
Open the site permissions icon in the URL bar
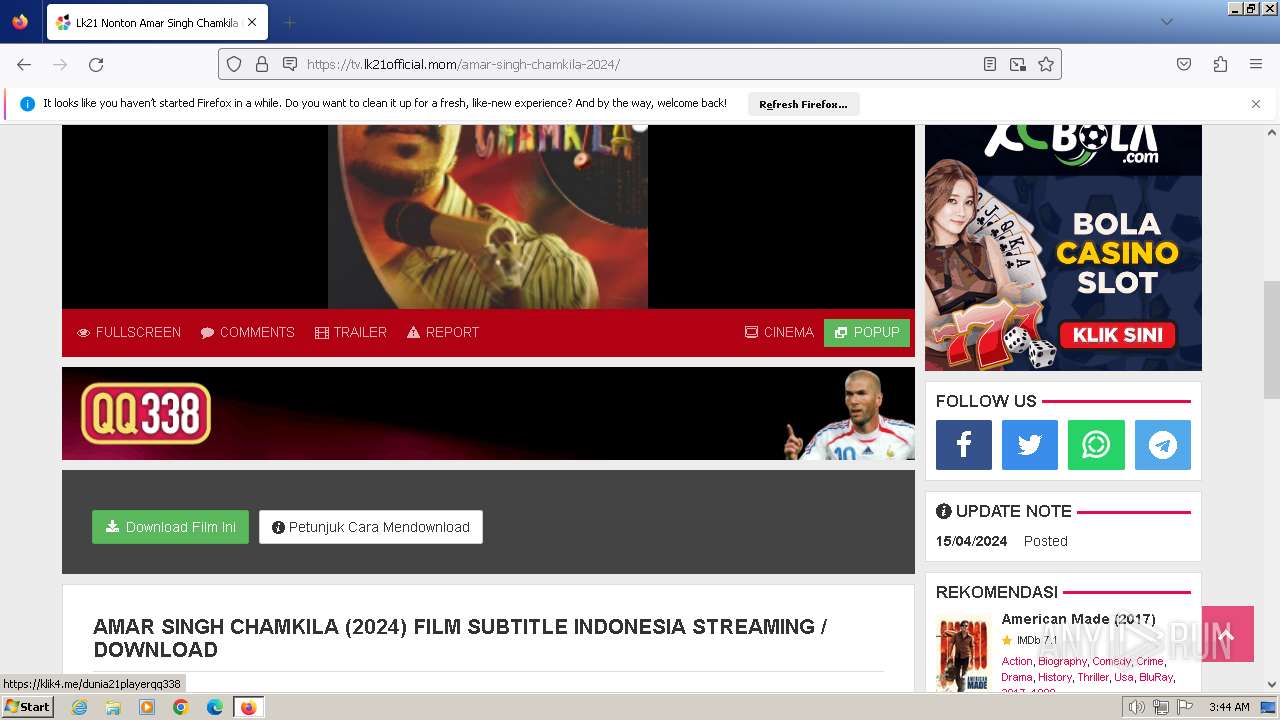pyautogui.click(x=290, y=64)
